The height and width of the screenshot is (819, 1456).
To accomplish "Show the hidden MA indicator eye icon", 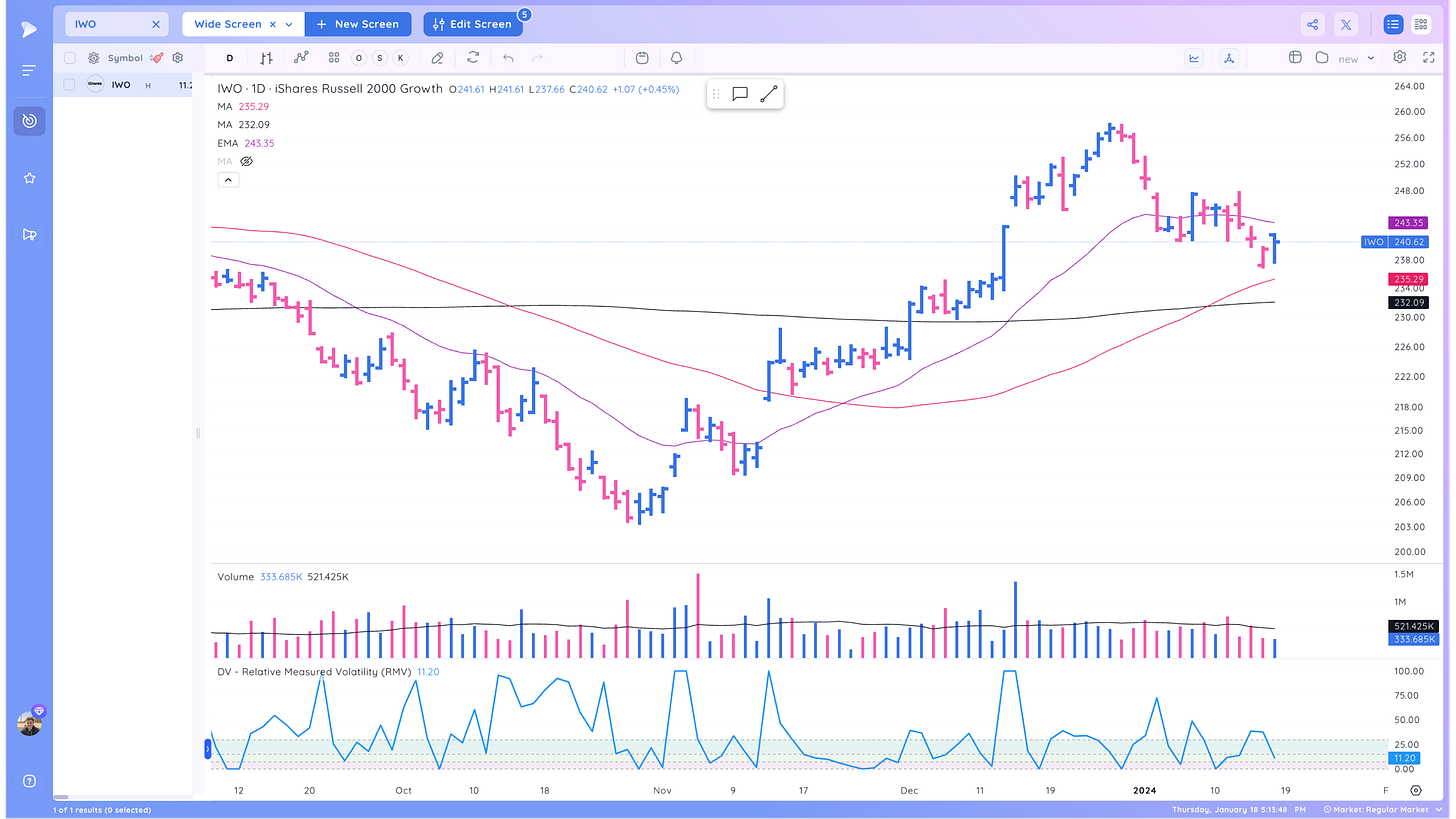I will [x=246, y=161].
